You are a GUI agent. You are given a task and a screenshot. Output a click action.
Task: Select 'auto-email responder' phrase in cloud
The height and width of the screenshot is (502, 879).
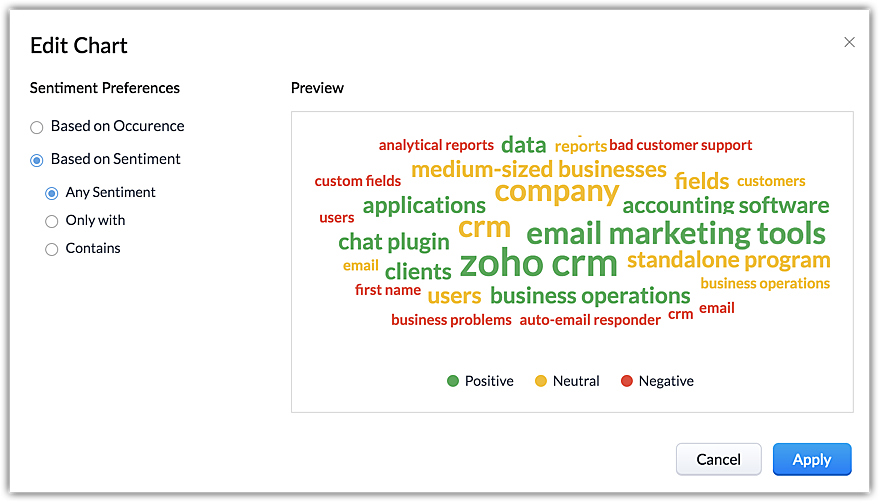coord(590,320)
